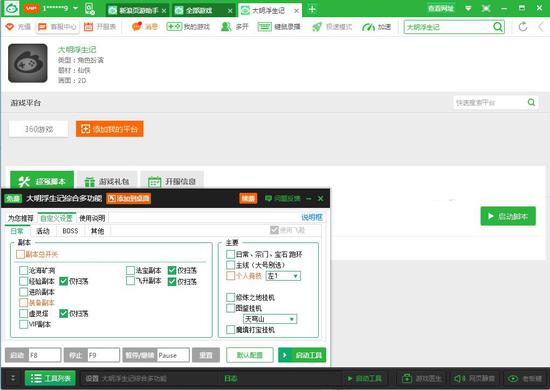550x390 pixels.
Task: Click the refresh icon
Action: point(523,27)
